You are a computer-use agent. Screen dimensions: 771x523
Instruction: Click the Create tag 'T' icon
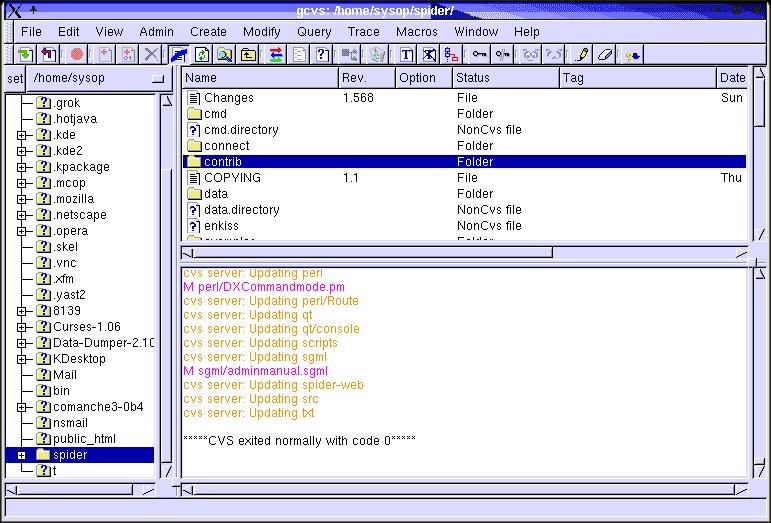[406, 54]
